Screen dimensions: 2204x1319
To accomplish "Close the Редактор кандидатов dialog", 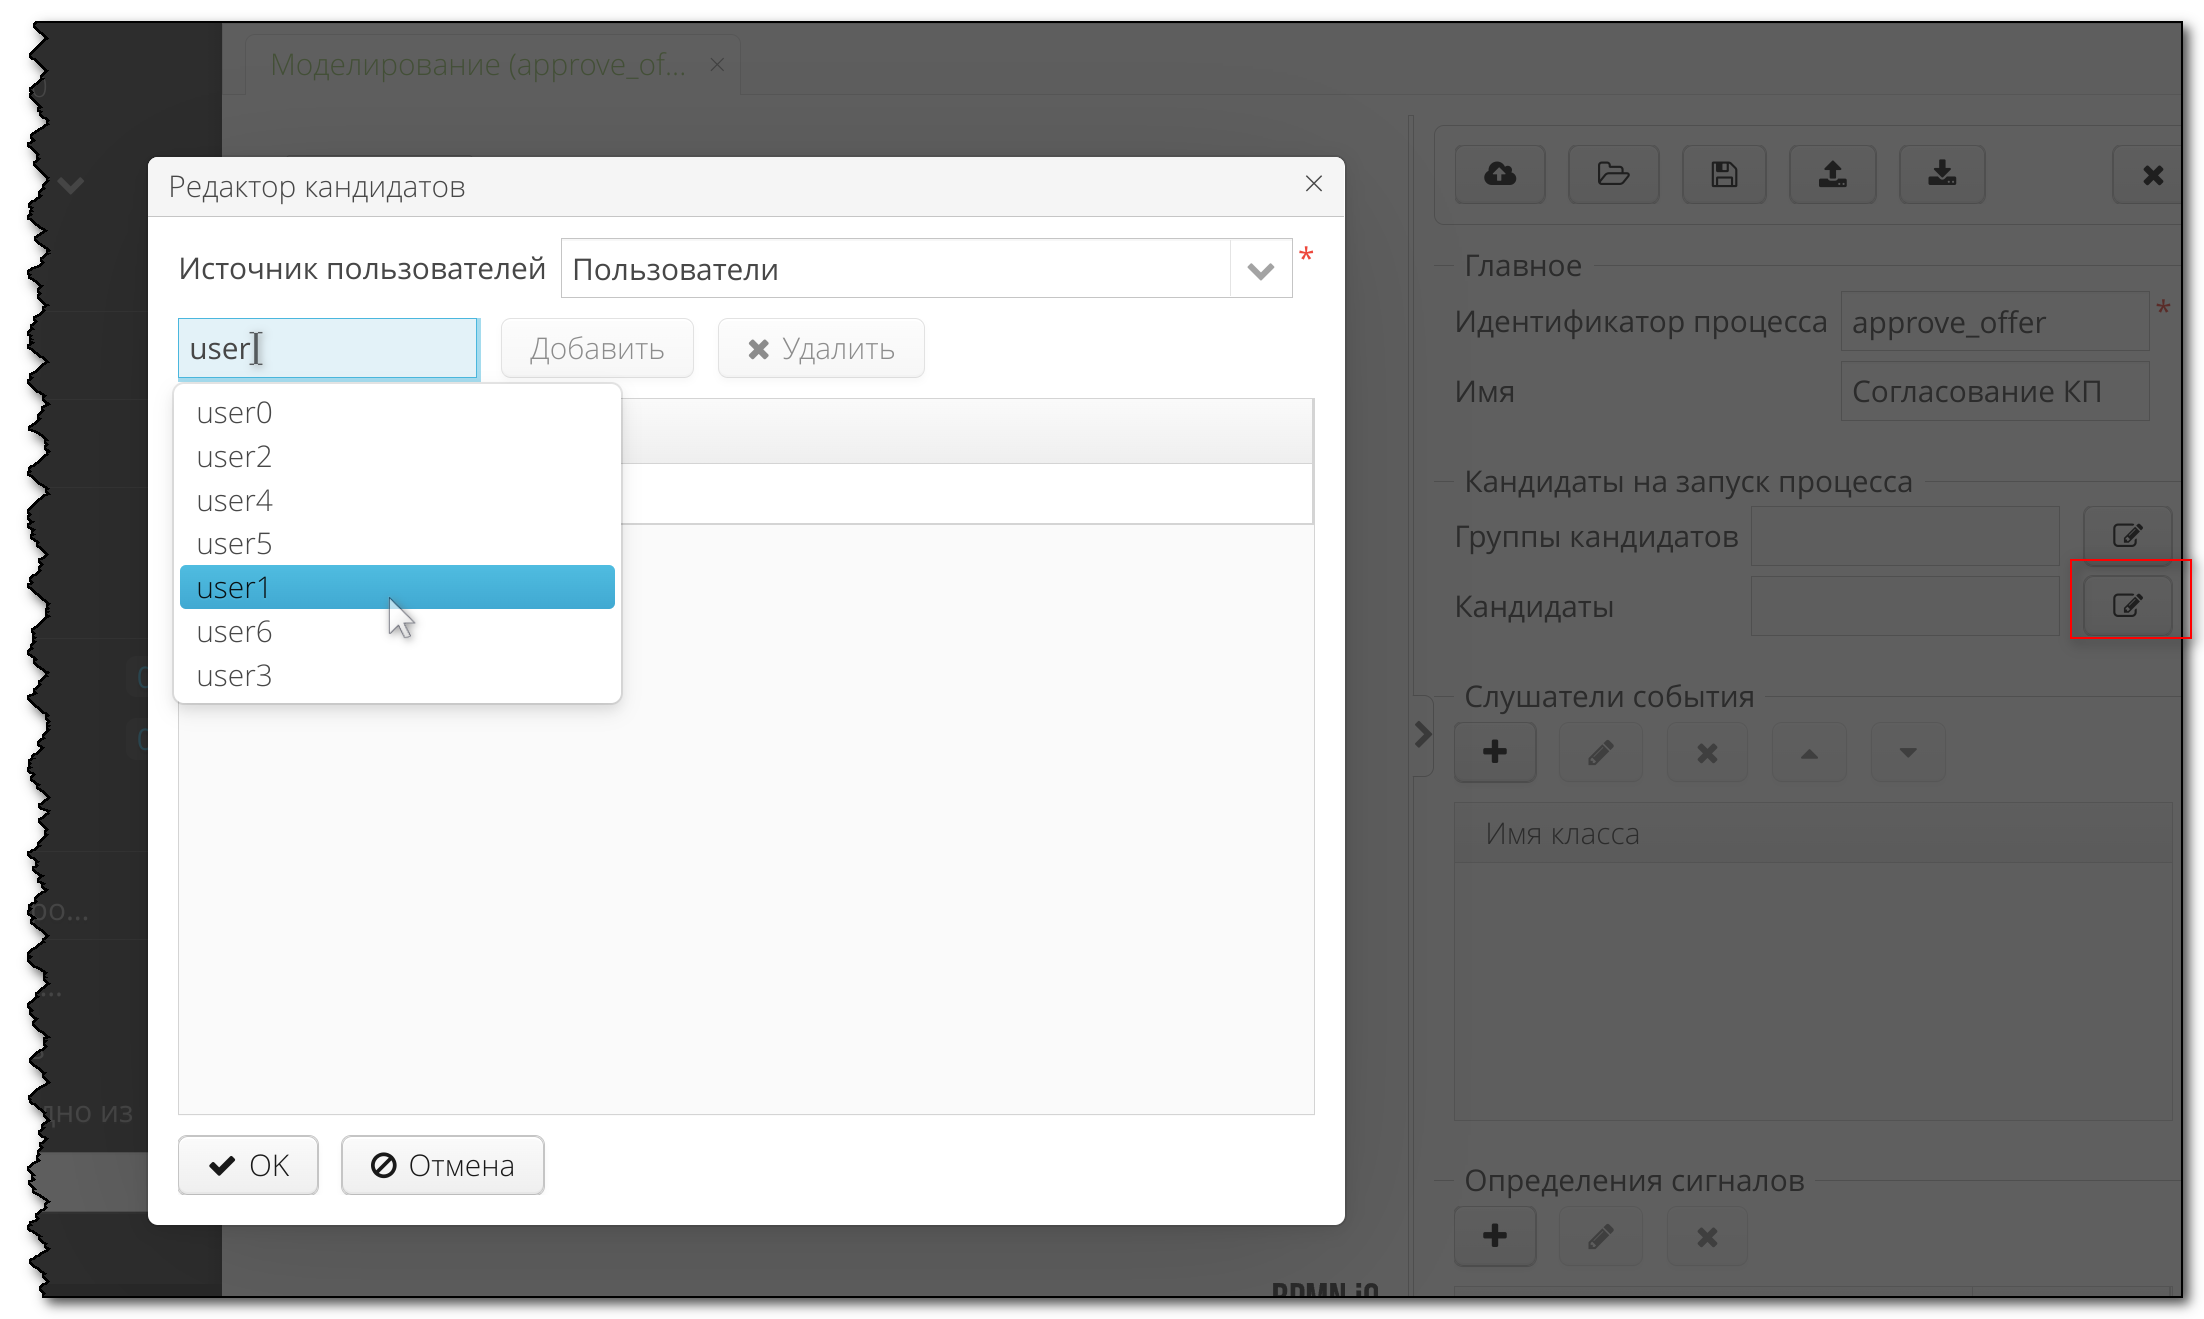I will pyautogui.click(x=1313, y=184).
